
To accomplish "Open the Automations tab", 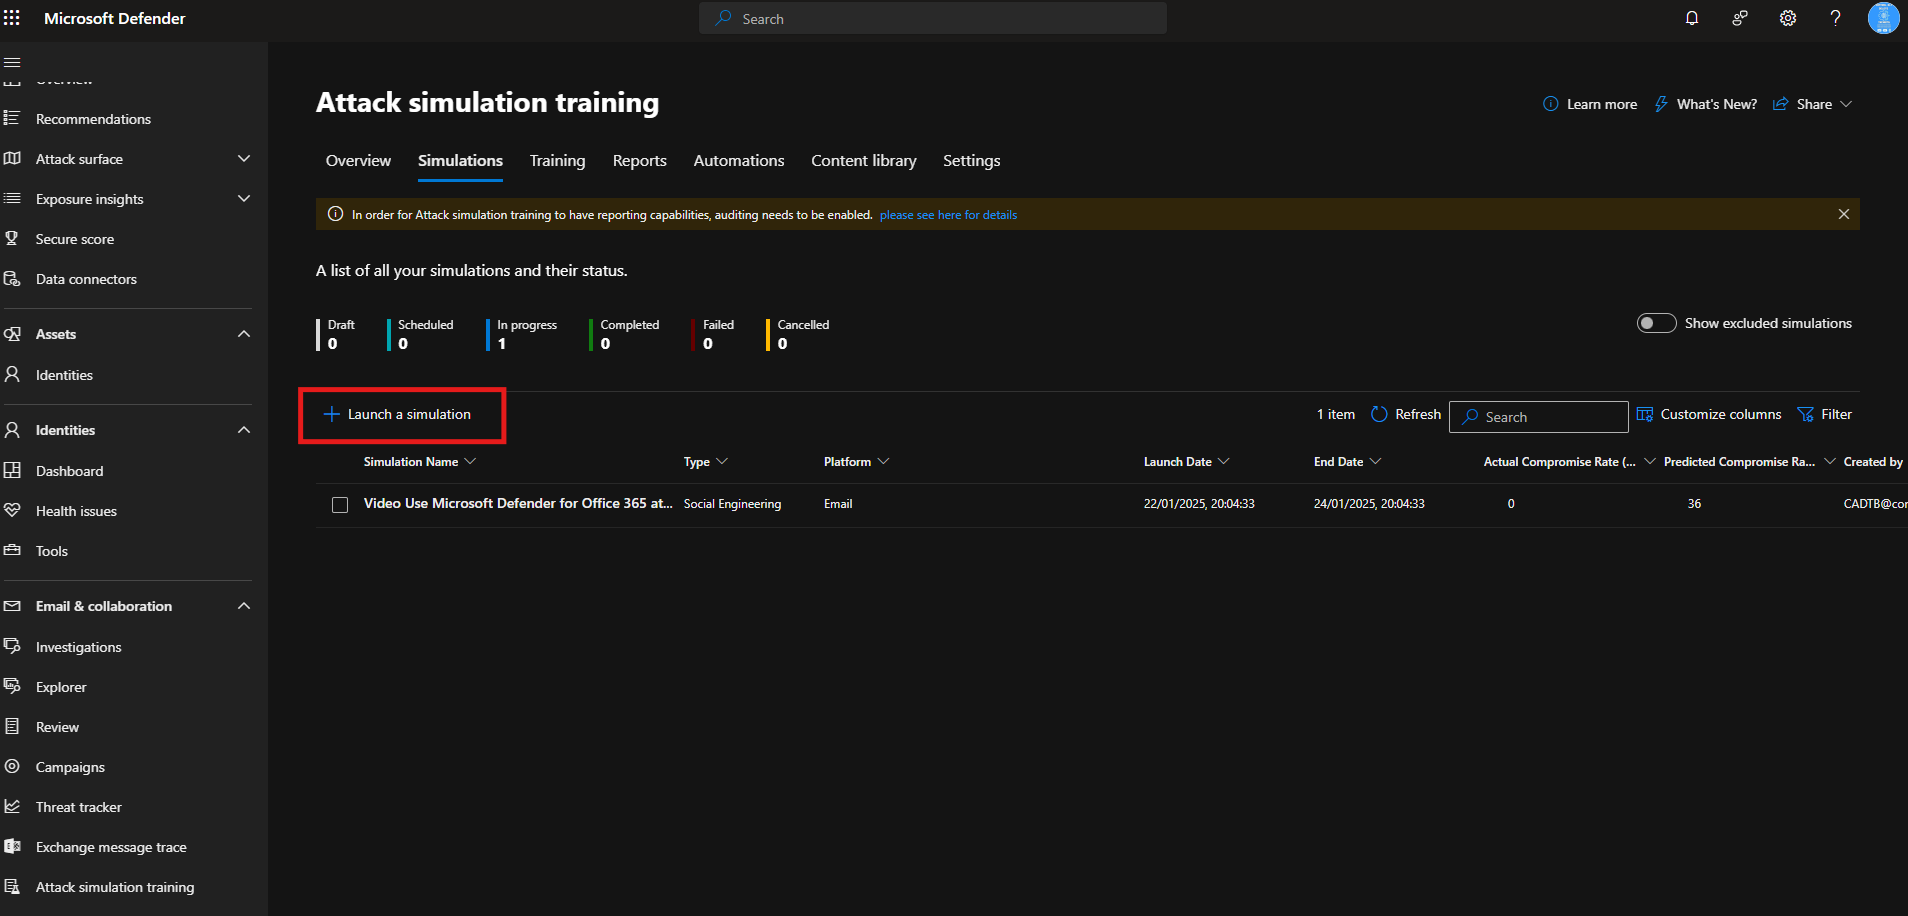I will [739, 161].
